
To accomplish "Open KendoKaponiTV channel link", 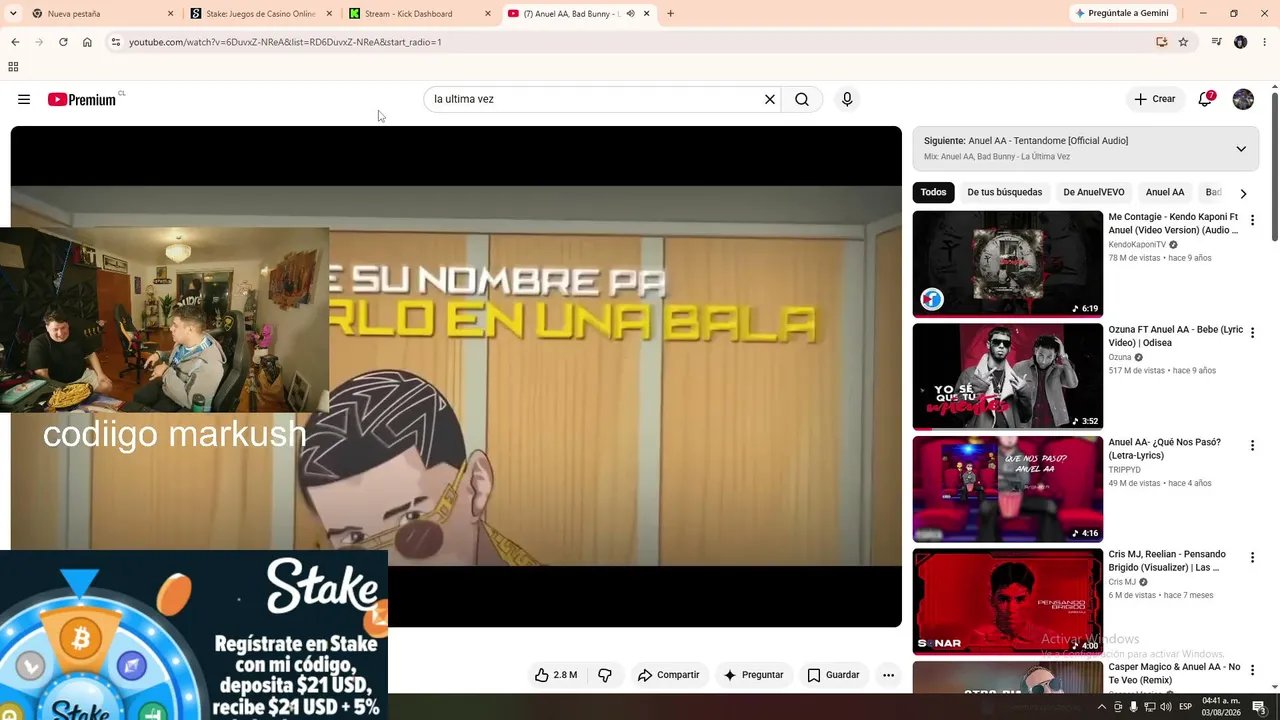I will click(1137, 245).
